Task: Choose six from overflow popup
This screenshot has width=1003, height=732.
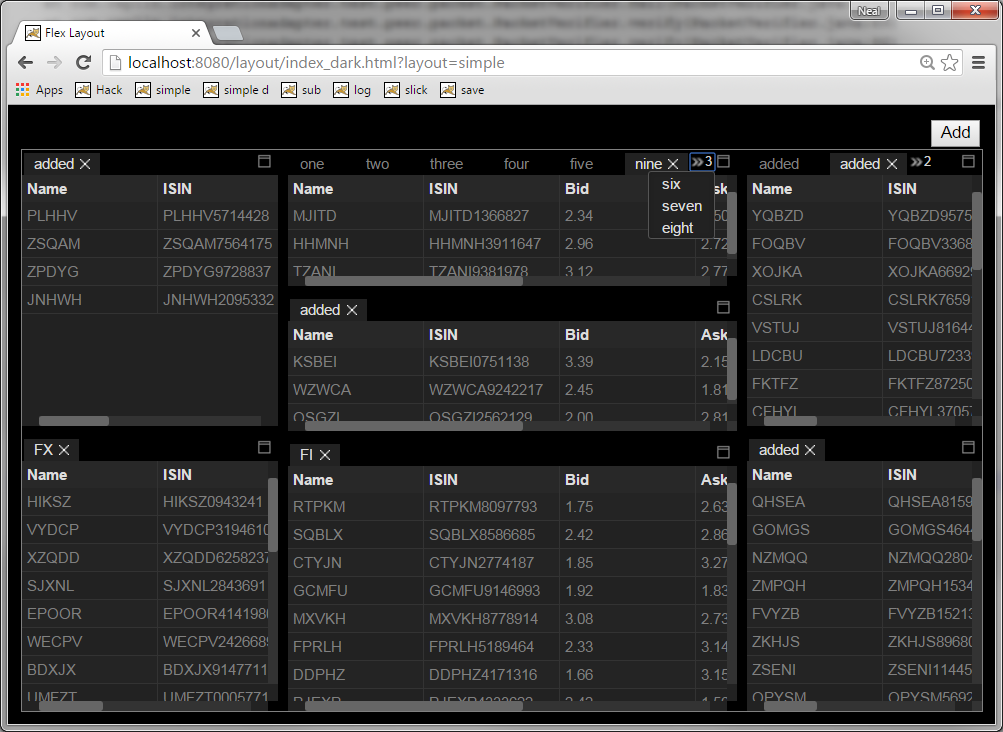Action: (x=671, y=184)
